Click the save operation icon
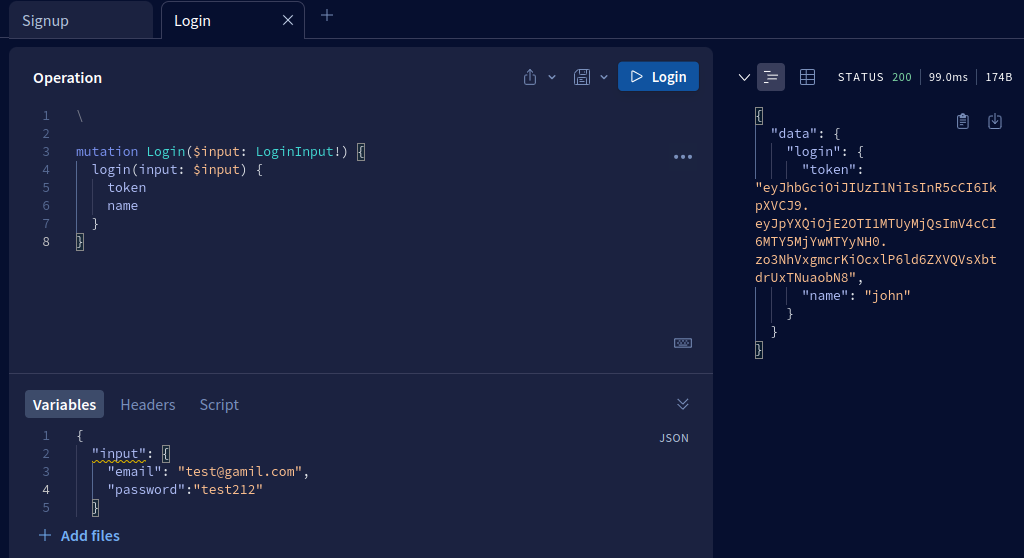 582,77
